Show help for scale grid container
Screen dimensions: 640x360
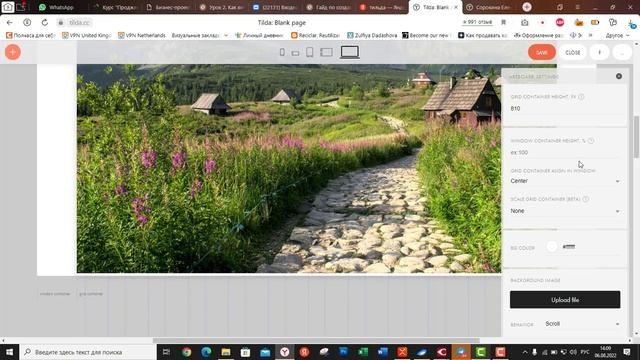pyautogui.click(x=586, y=199)
